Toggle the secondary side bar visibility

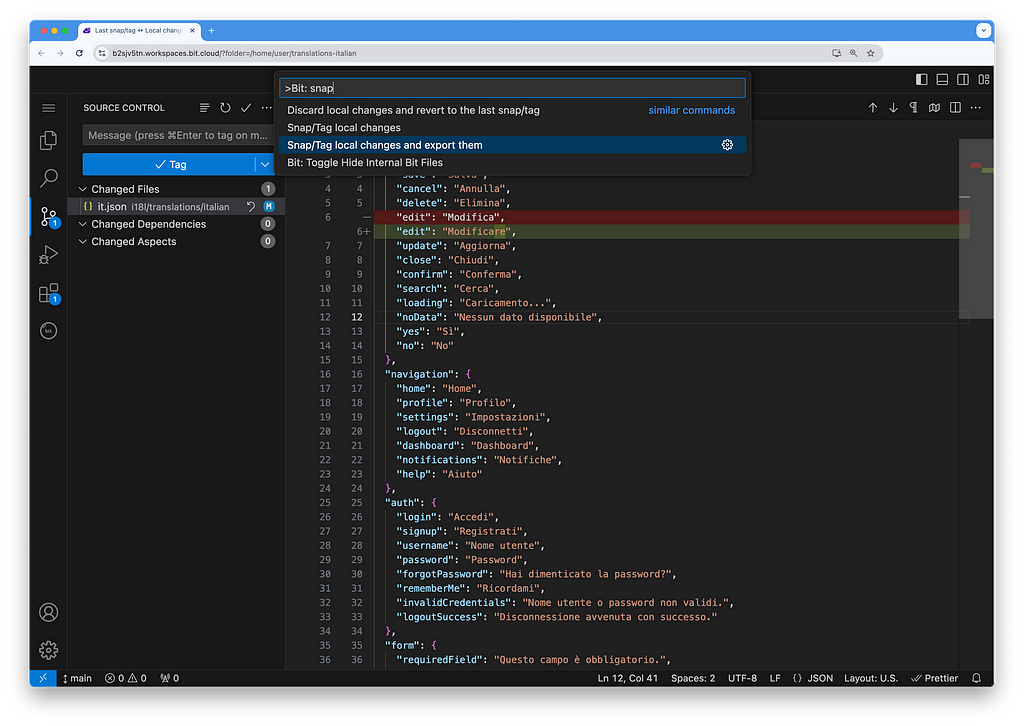[963, 79]
